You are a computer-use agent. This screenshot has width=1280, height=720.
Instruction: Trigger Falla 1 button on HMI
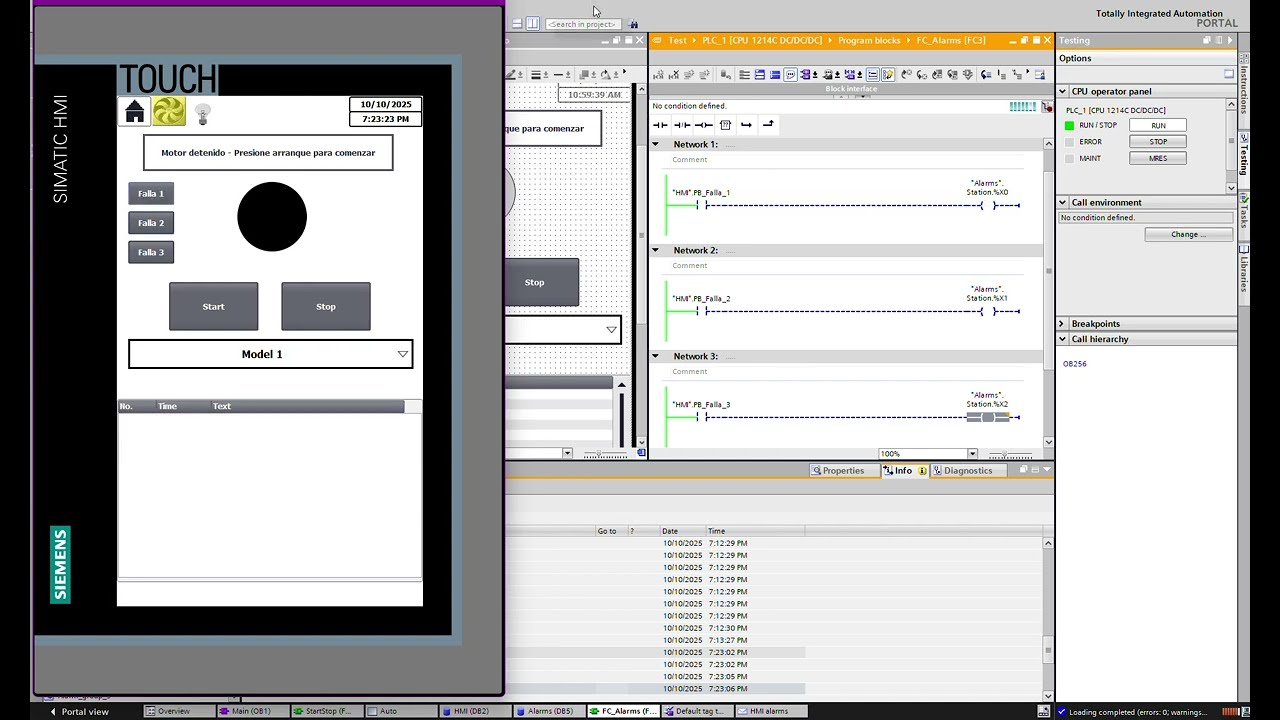[x=151, y=193]
